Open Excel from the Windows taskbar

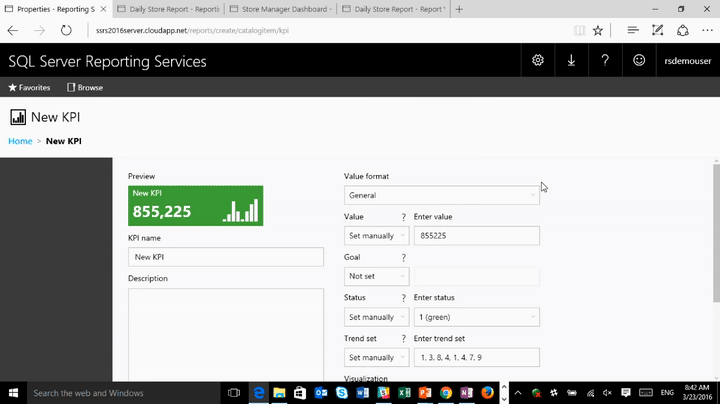click(x=404, y=393)
